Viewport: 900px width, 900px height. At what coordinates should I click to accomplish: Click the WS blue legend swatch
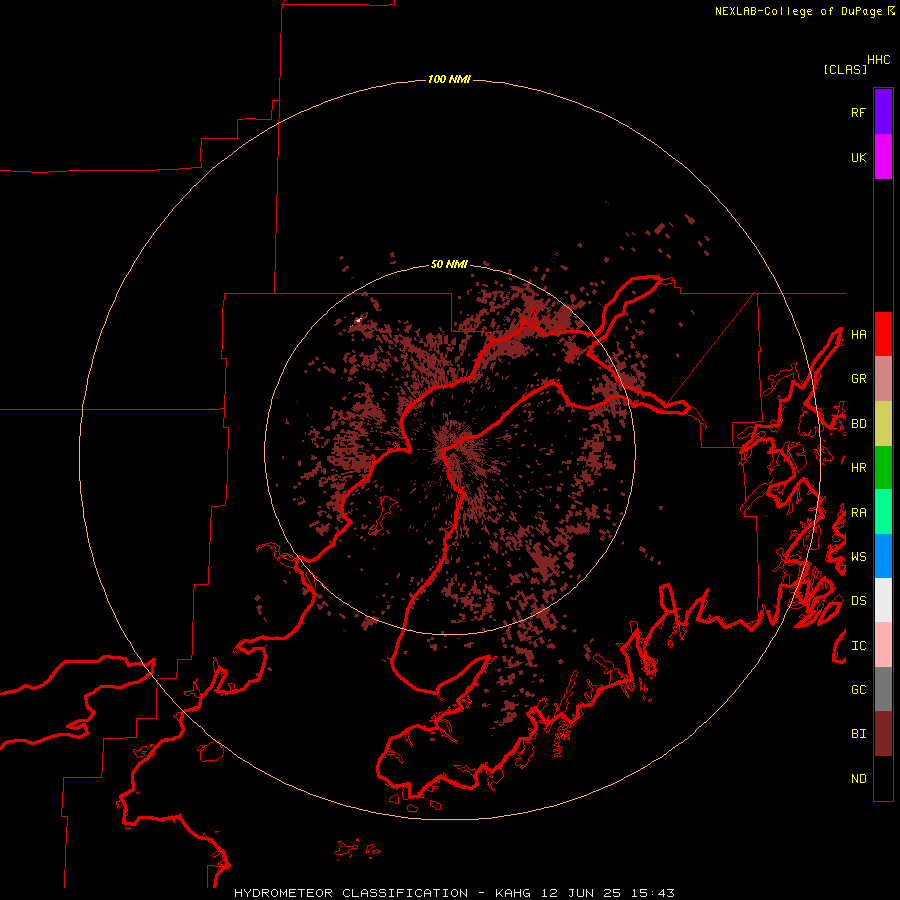click(883, 556)
